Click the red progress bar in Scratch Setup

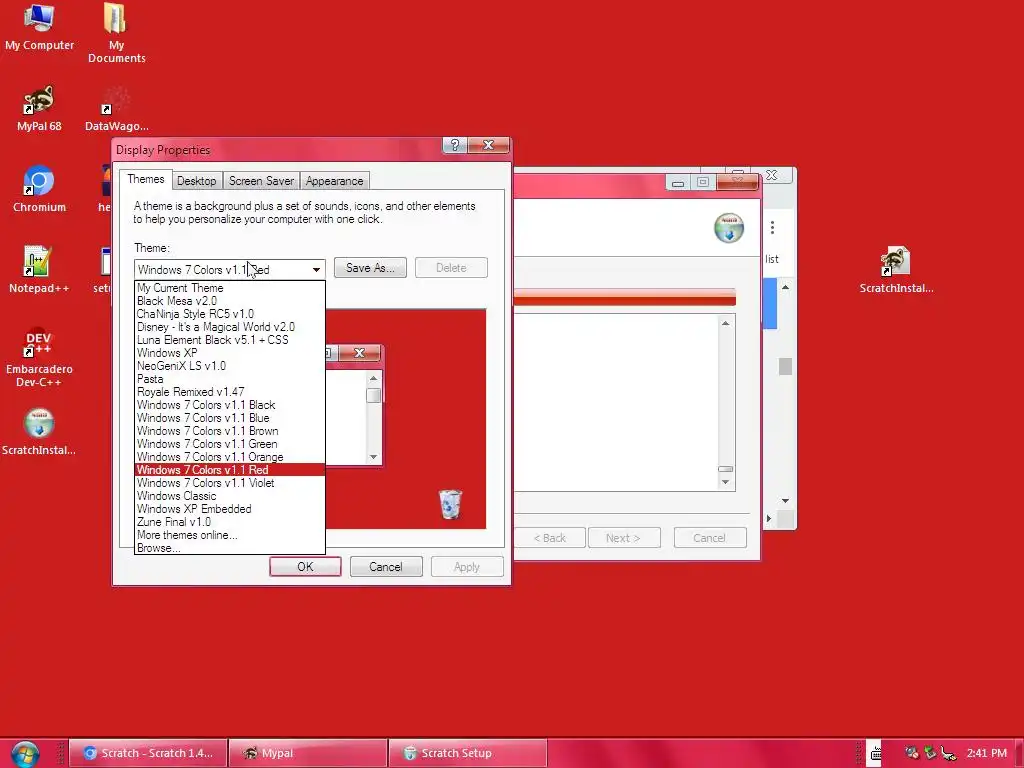pos(625,297)
